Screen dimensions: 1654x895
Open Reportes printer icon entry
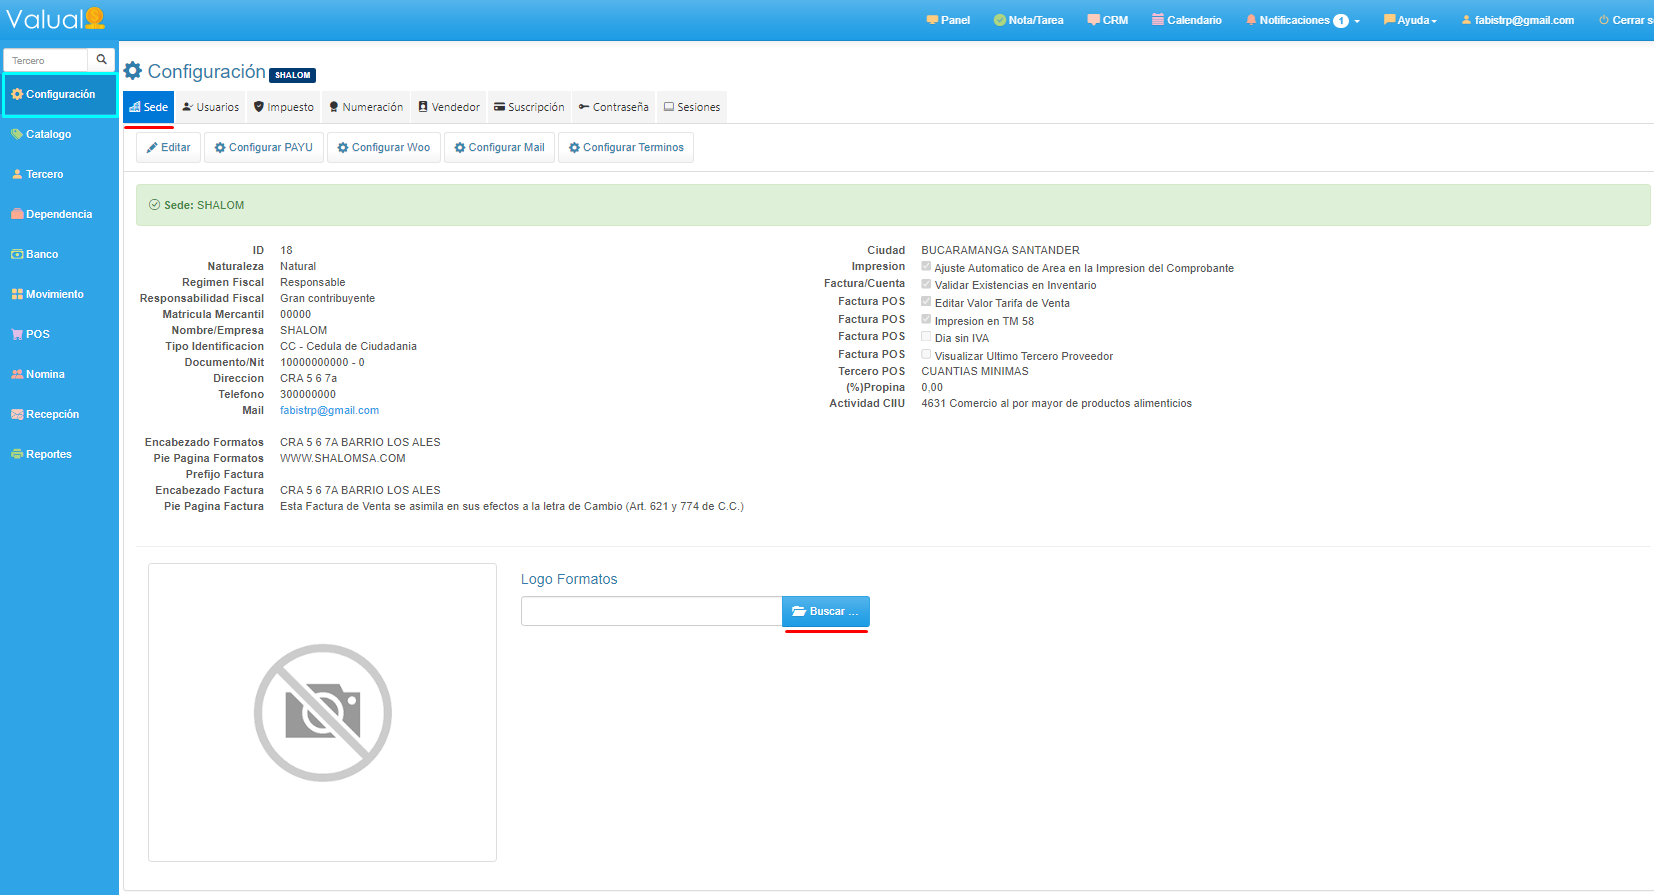(48, 454)
